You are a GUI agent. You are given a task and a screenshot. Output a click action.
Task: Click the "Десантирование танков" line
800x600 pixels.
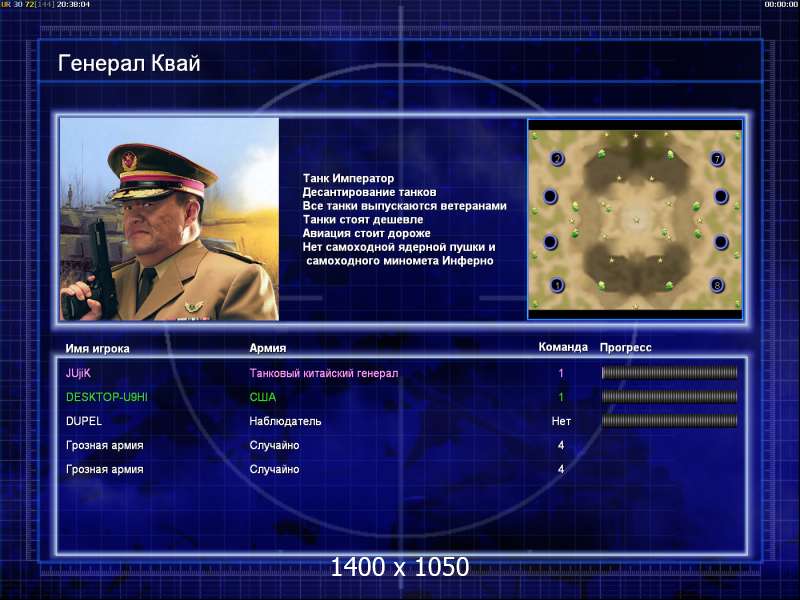pyautogui.click(x=369, y=192)
